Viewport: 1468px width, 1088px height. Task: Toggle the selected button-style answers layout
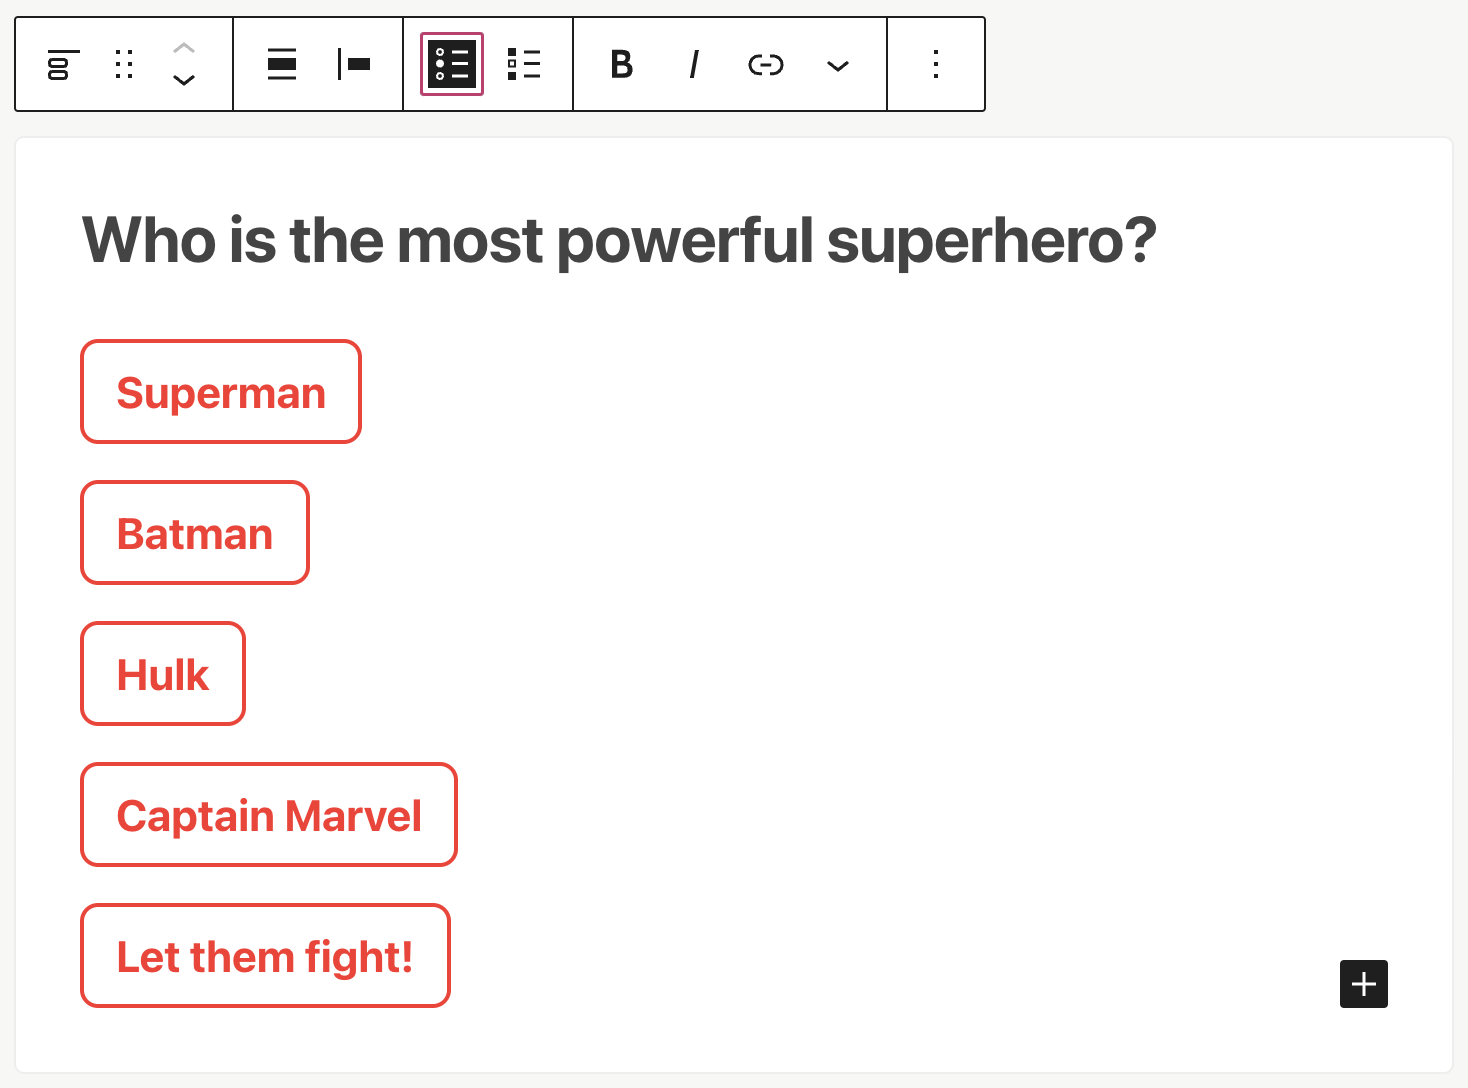(452, 65)
